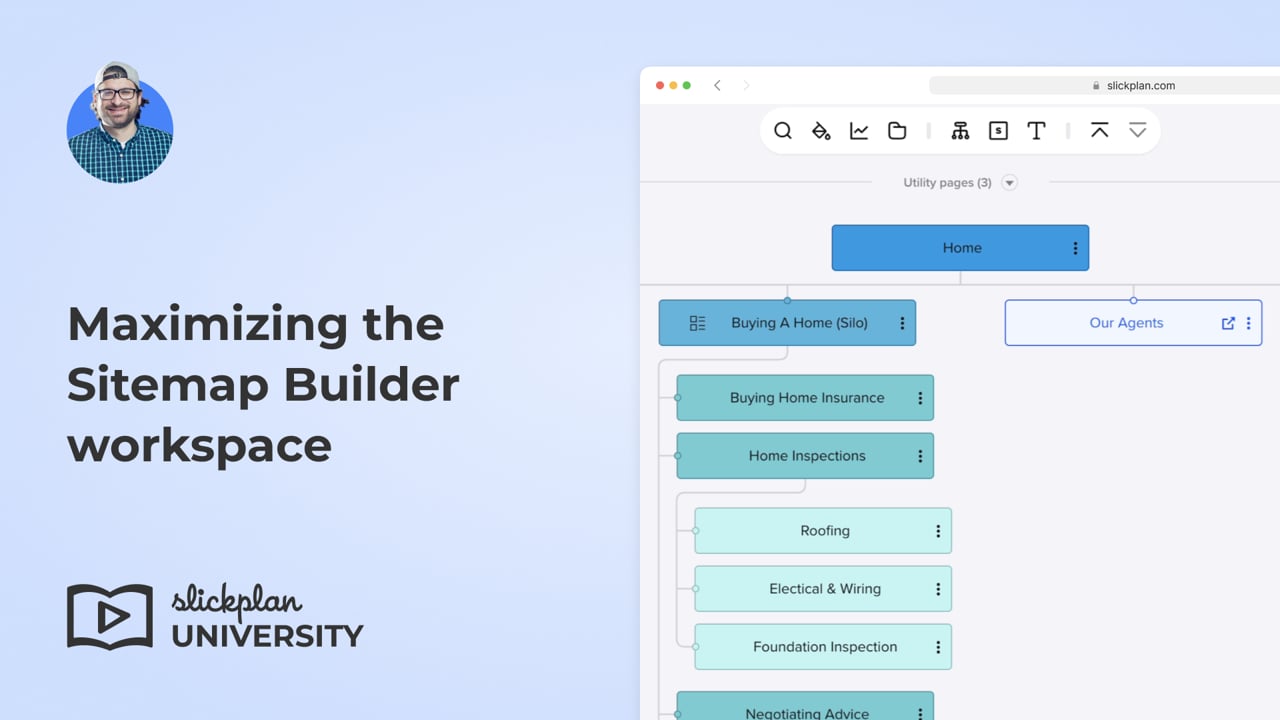The image size is (1280, 720).
Task: Click the connector dot left of Home Inspections
Action: [x=677, y=456]
